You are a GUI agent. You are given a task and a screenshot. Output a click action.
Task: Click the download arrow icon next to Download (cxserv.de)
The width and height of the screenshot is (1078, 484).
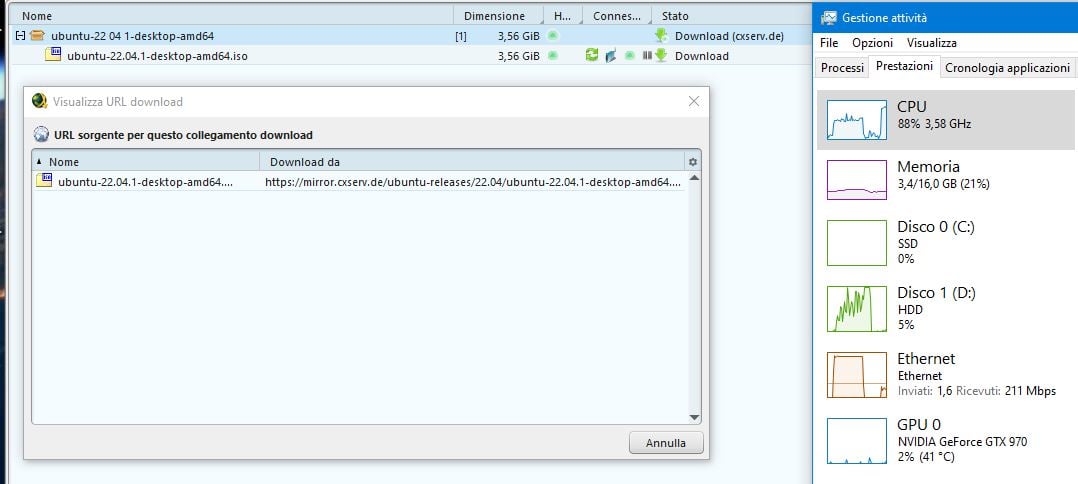pos(661,36)
